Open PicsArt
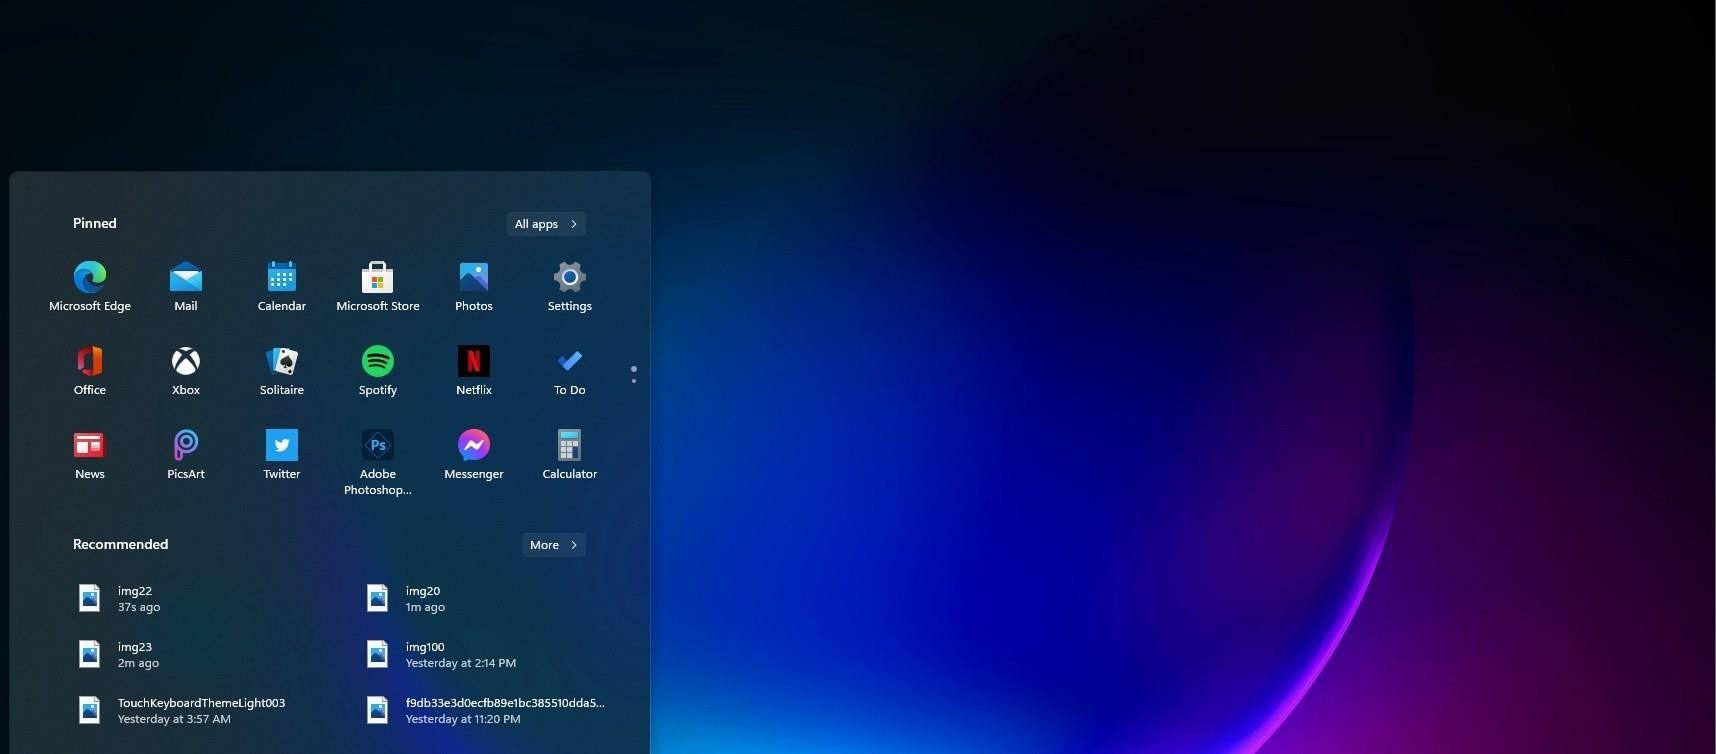 click(x=186, y=454)
